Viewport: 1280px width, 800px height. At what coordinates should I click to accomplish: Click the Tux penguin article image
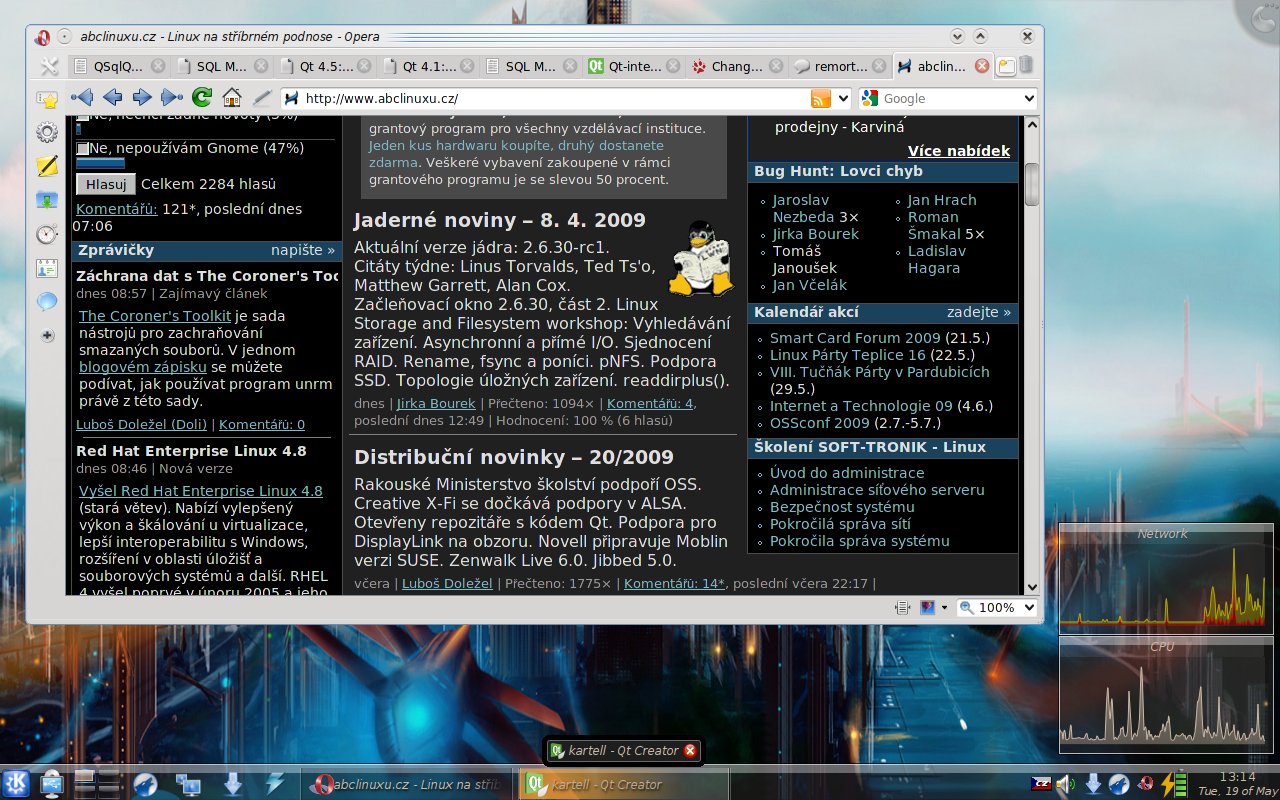[700, 258]
